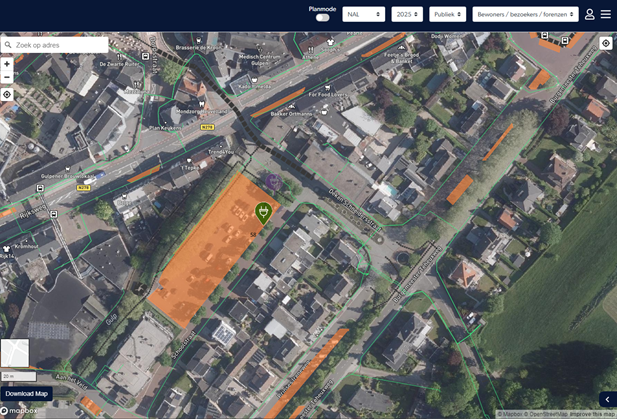Open the user account icon
Viewport: 617px width, 419px height.
[x=590, y=14]
